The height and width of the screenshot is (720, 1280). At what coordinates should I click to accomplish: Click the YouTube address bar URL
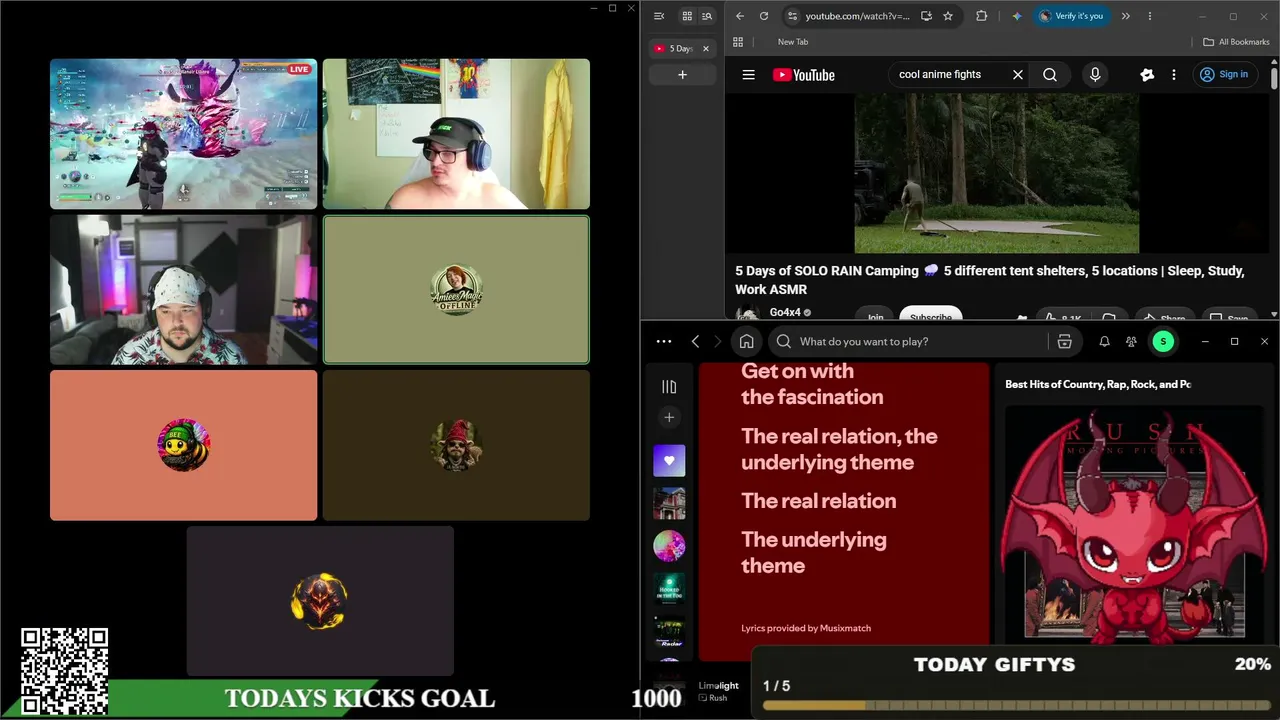pos(858,16)
